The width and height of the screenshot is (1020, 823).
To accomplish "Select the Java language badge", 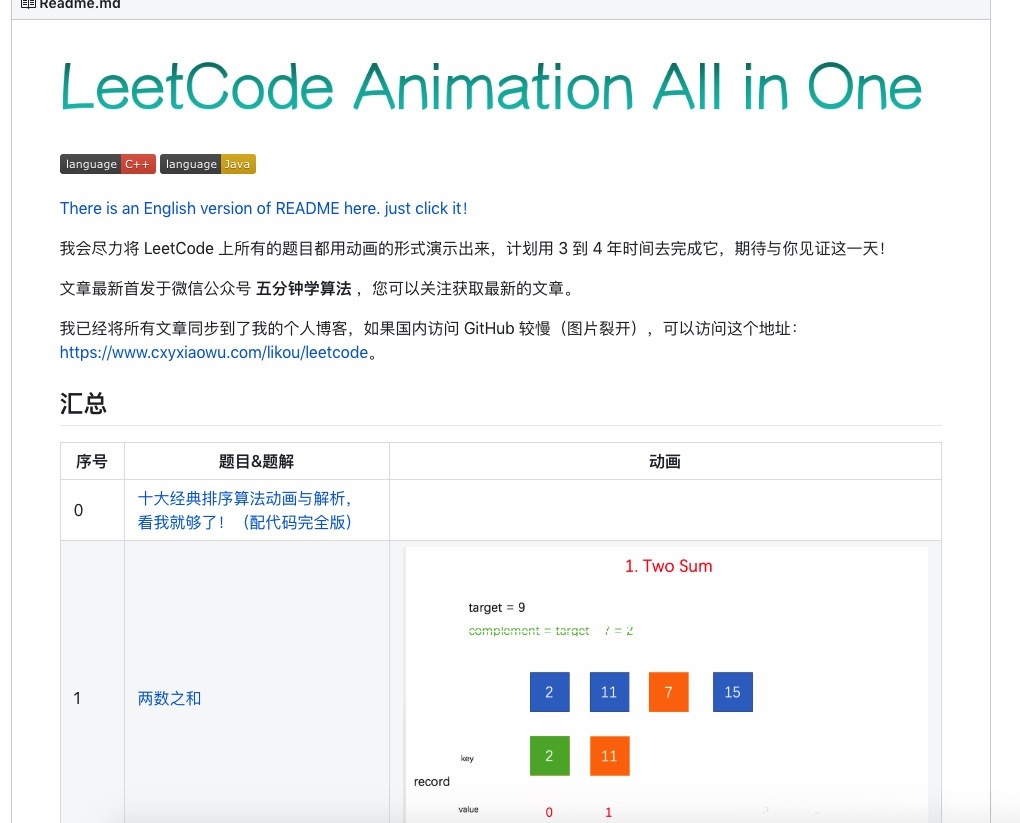I will 207,164.
